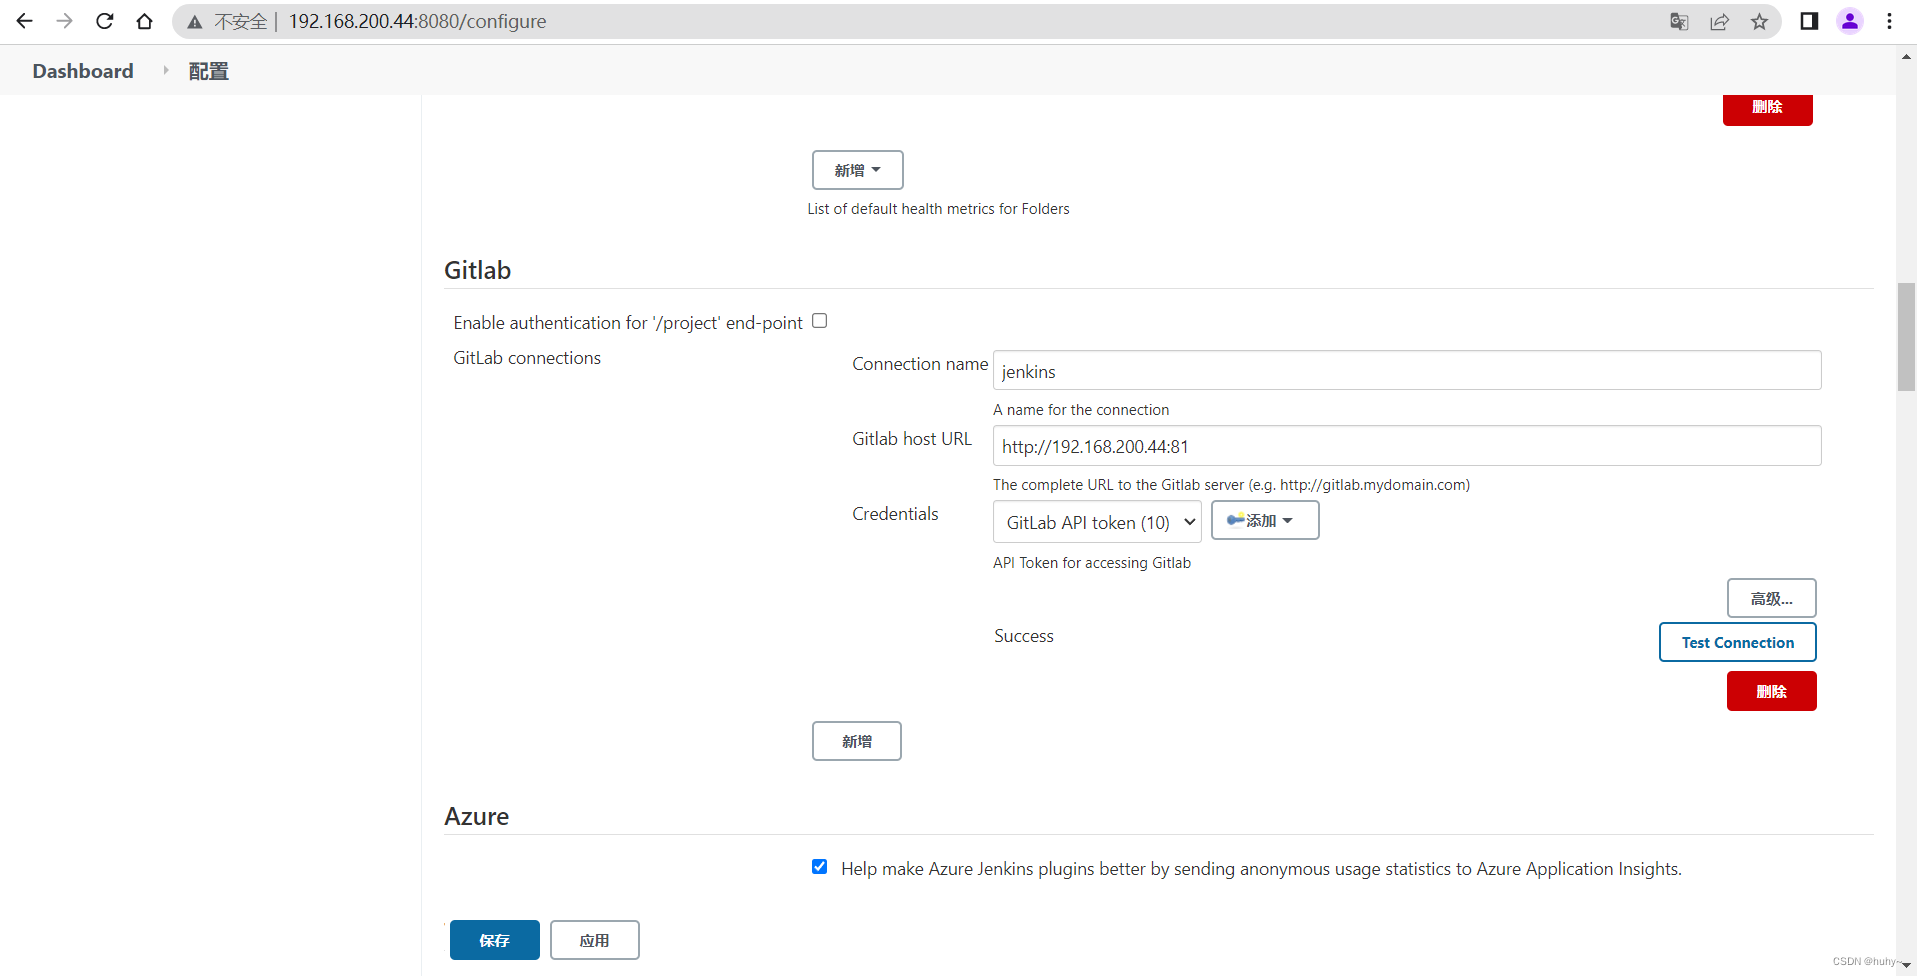This screenshot has height=976, width=1917.
Task: Select 配置 in the breadcrumb trail
Action: coord(207,70)
